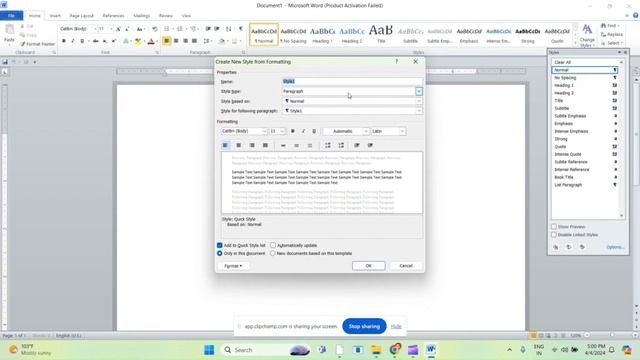Click Cancel in the Create New Style dialog

click(406, 266)
